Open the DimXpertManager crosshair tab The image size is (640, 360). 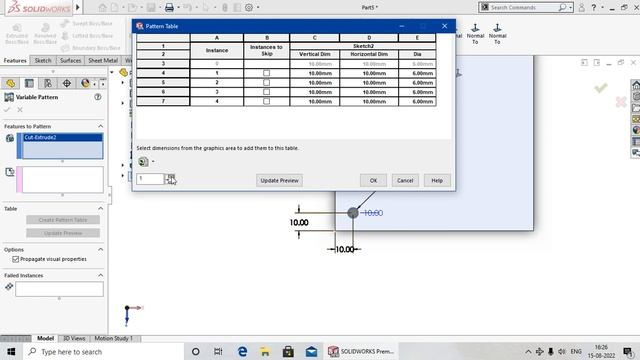[x=67, y=83]
